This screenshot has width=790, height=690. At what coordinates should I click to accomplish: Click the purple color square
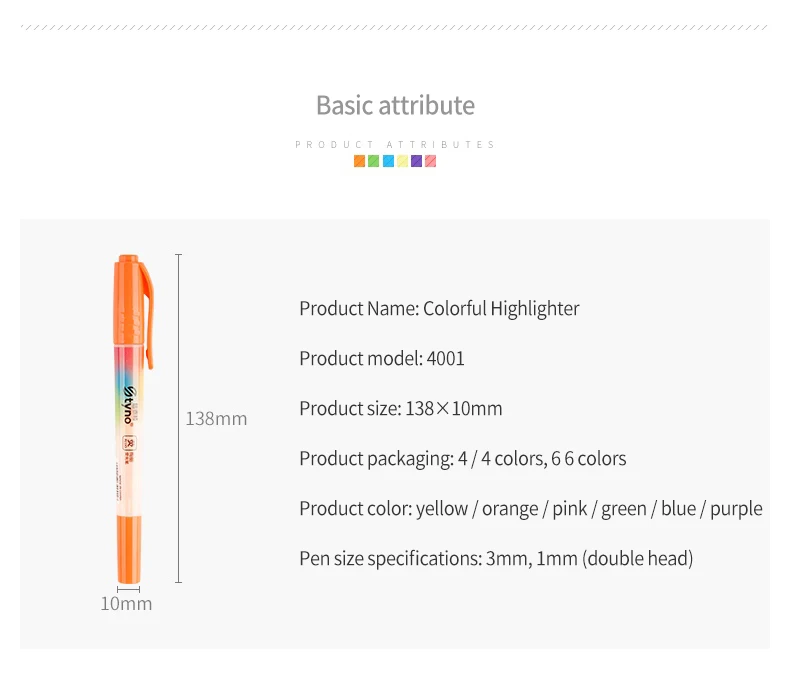(416, 161)
